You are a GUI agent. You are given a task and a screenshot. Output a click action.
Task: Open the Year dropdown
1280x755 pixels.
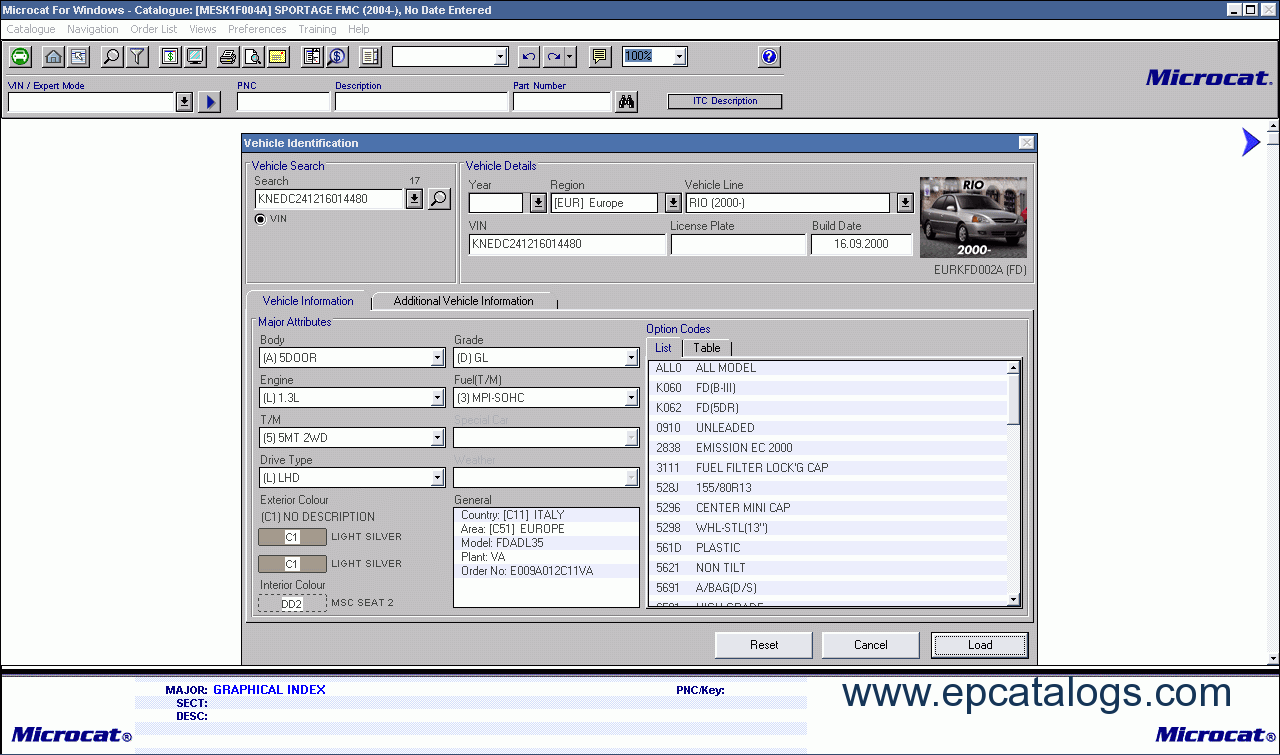(x=538, y=203)
